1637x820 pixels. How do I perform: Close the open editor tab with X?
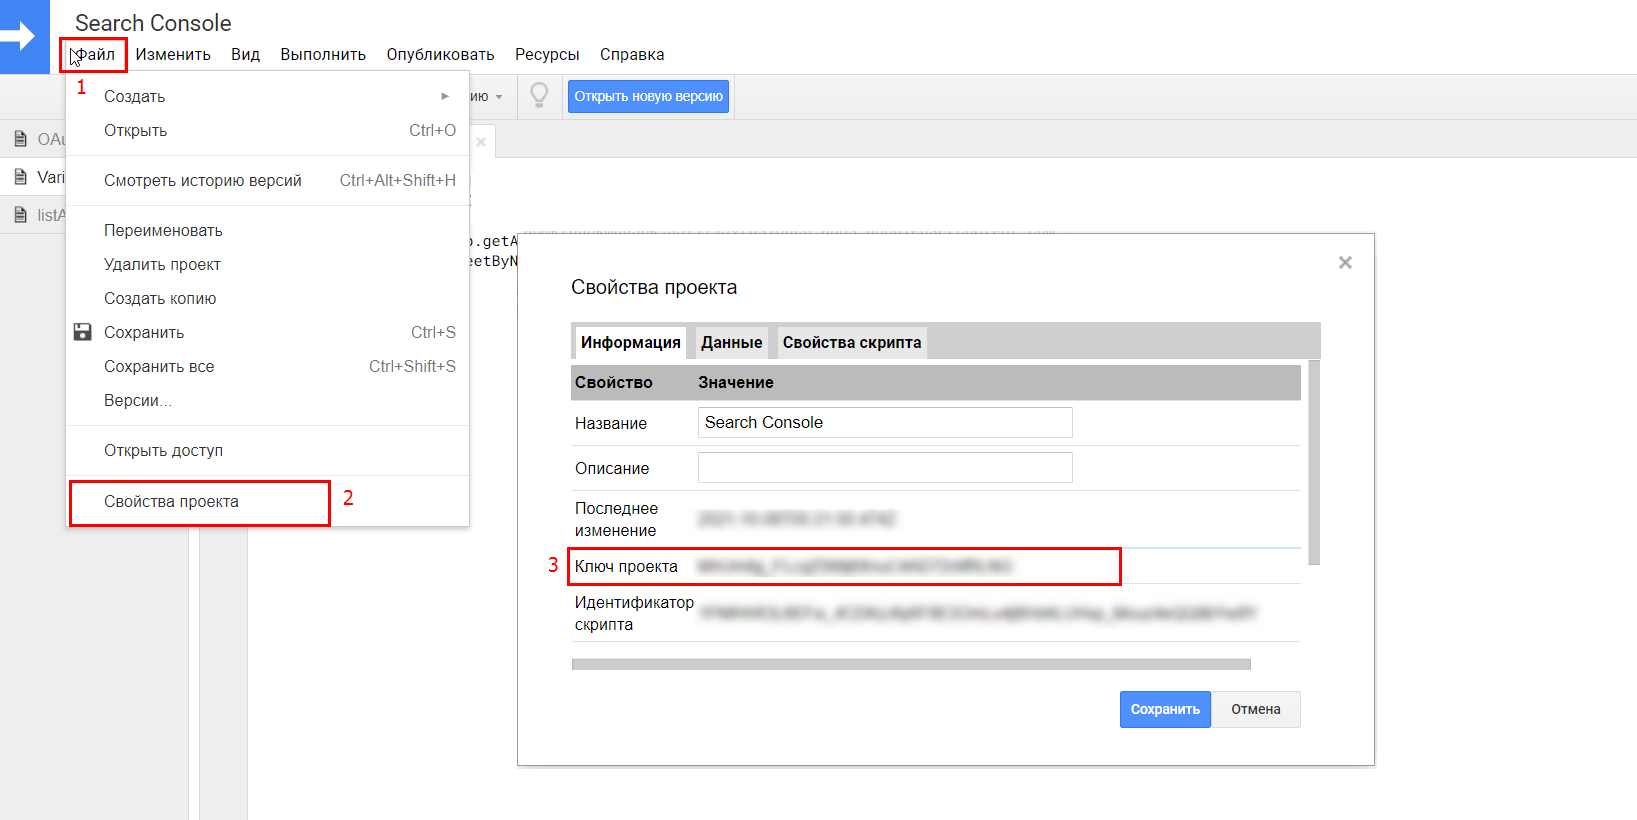click(x=481, y=142)
